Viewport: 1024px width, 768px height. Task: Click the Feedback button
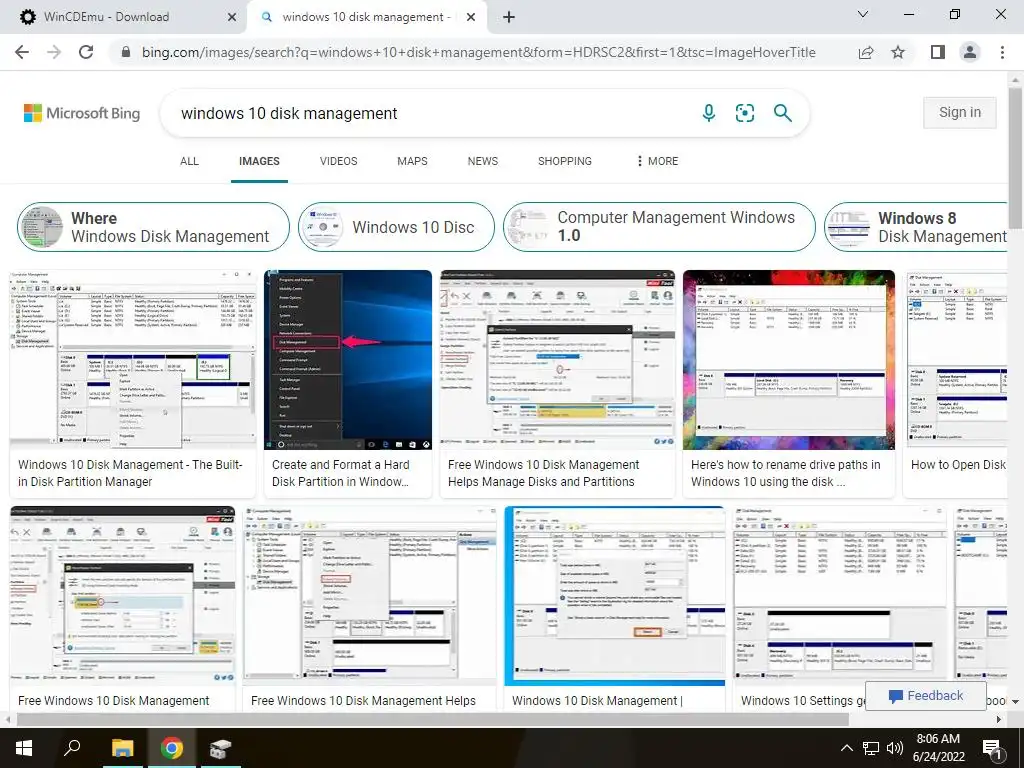click(925, 696)
